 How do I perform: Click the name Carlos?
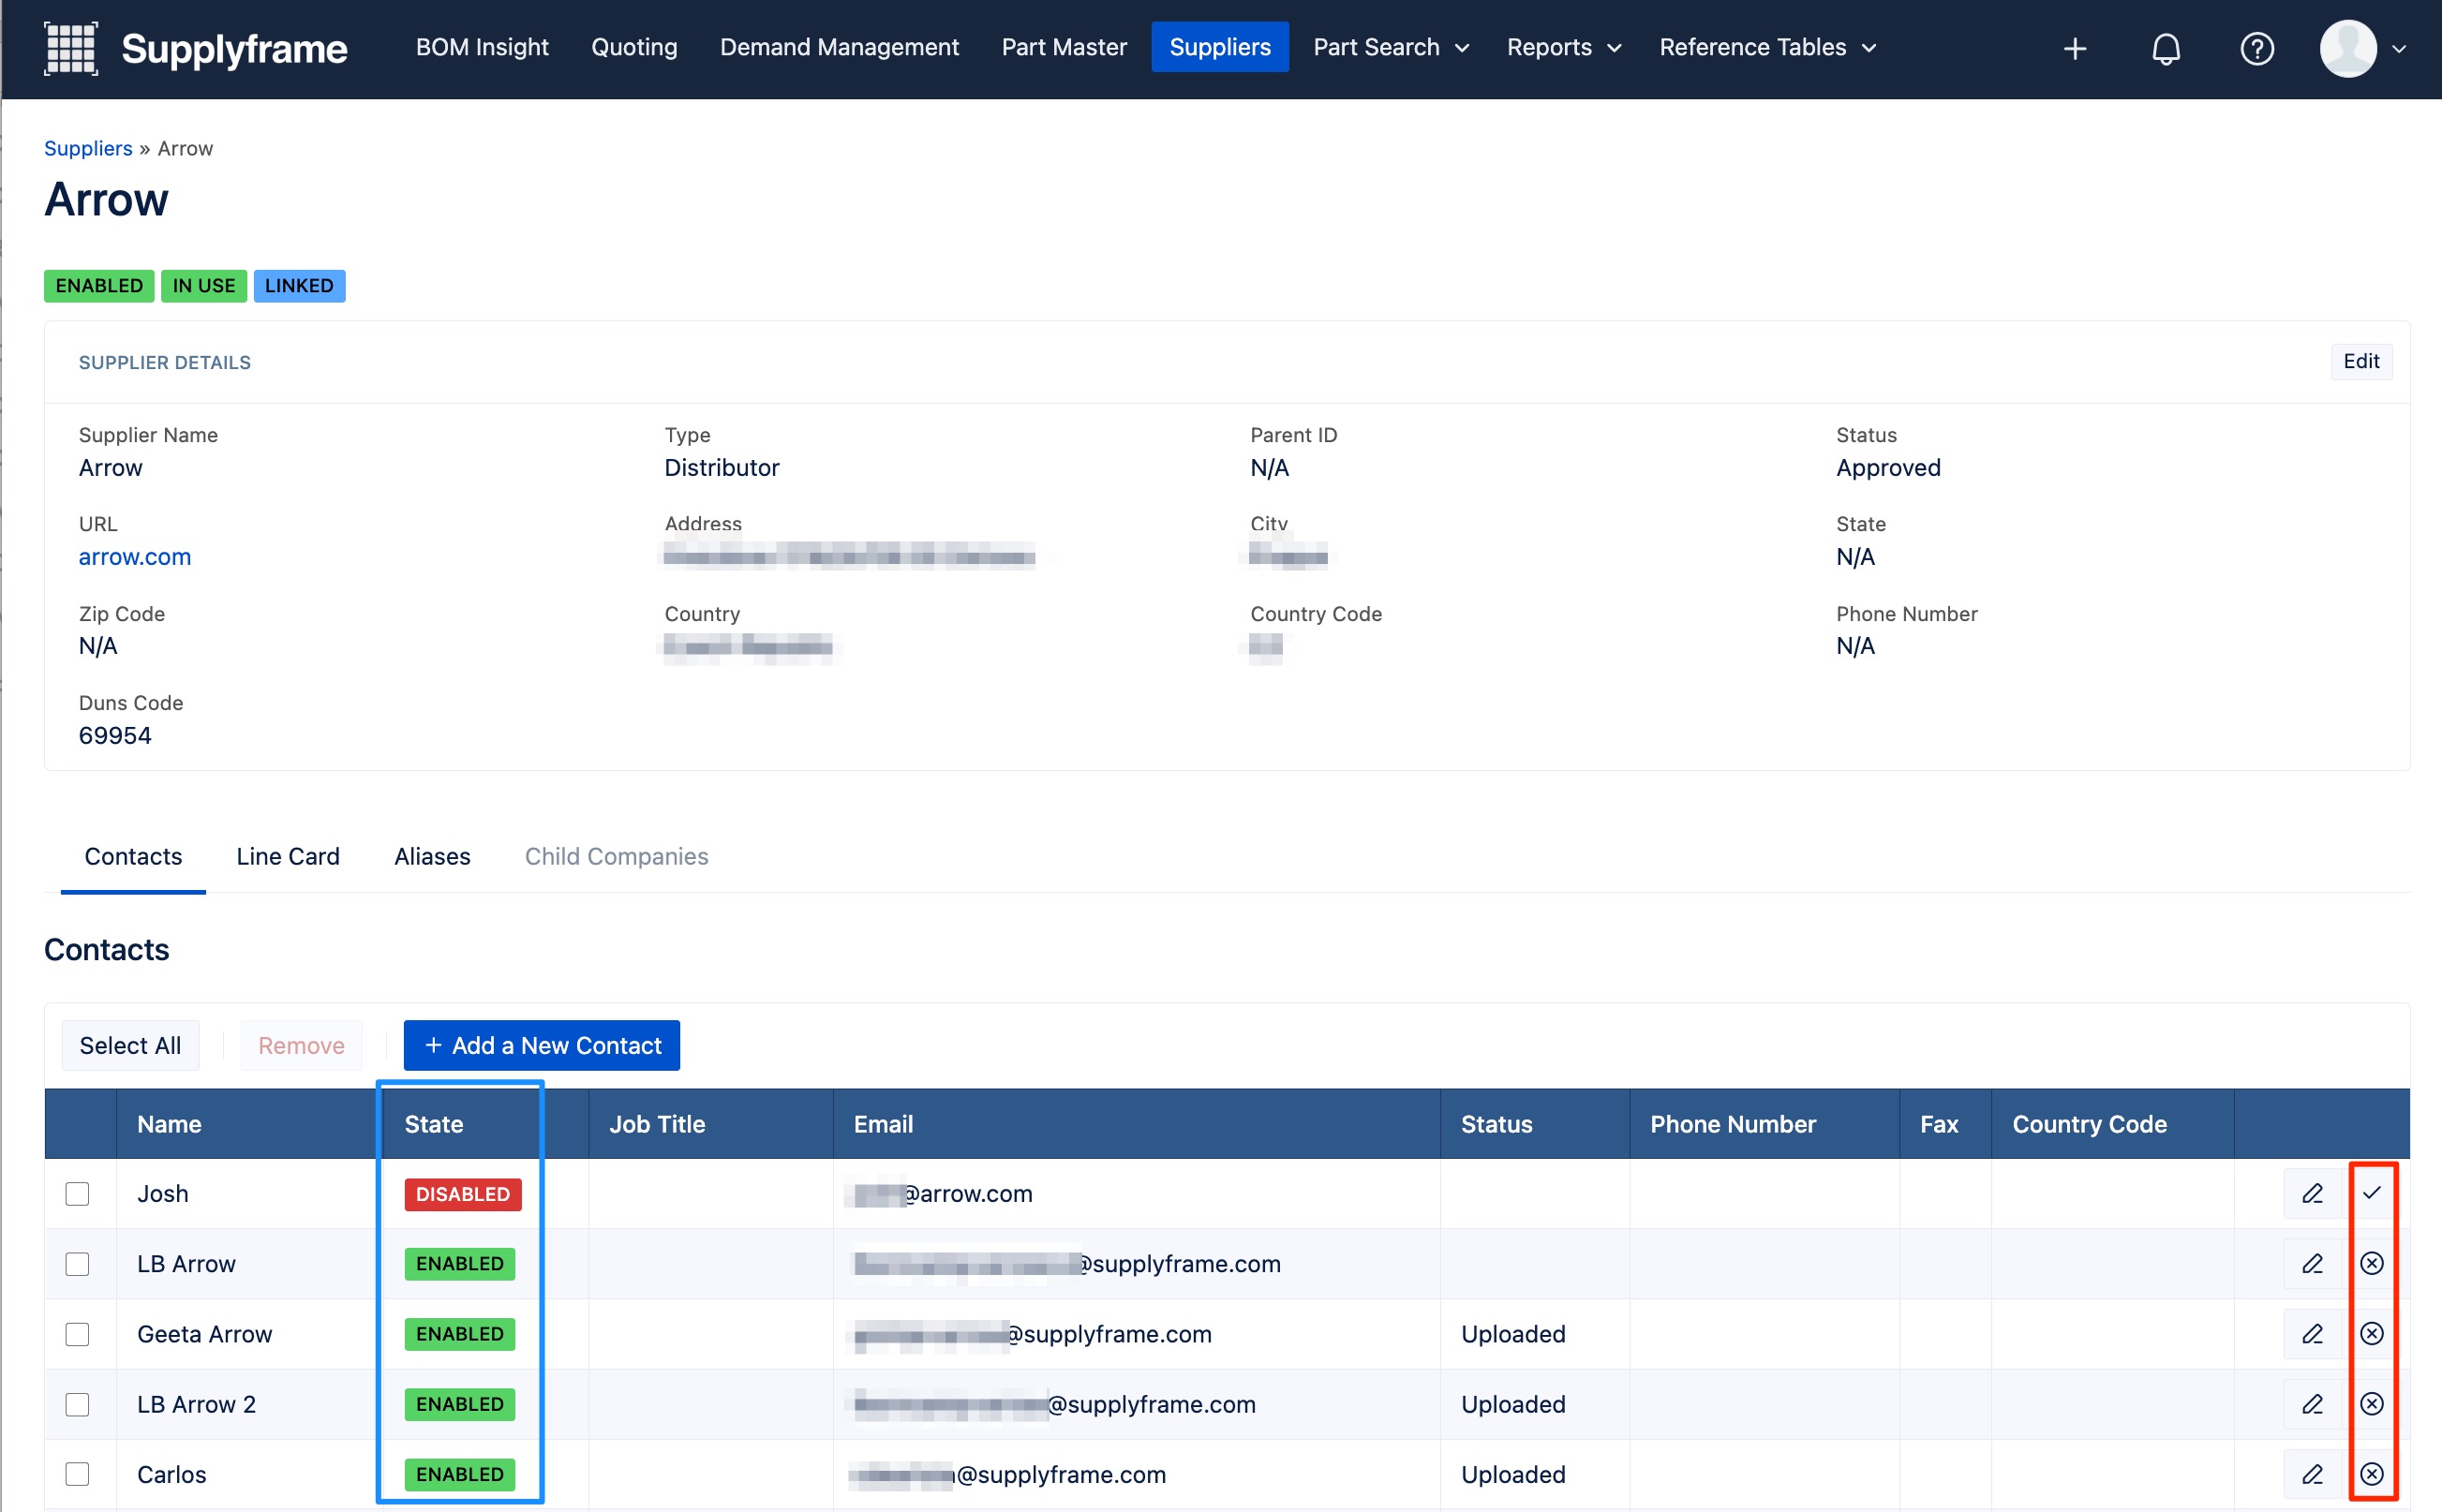click(171, 1474)
